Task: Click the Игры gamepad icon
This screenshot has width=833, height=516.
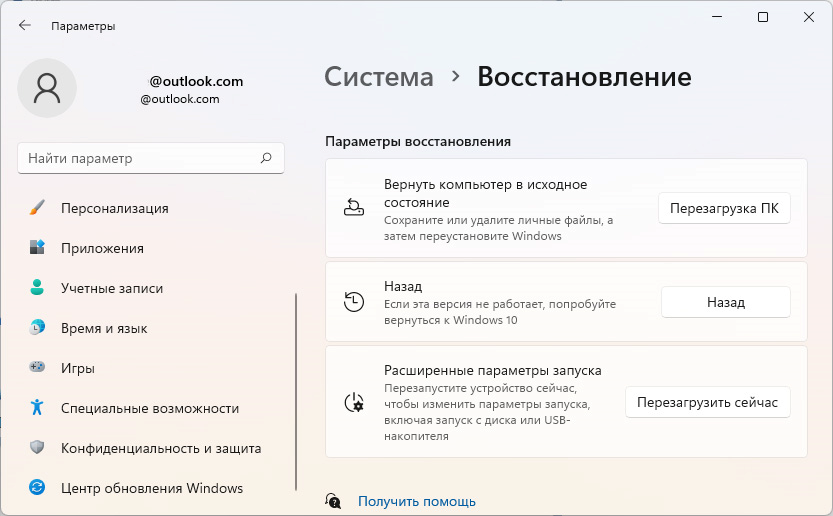Action: (37, 368)
